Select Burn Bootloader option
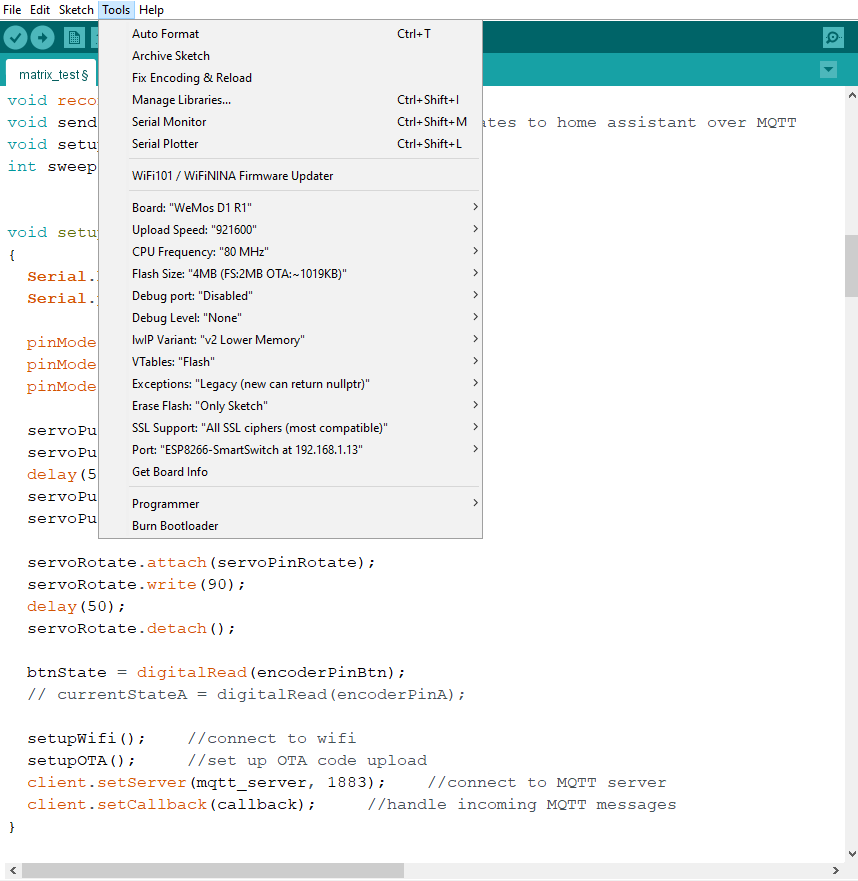 click(x=290, y=525)
